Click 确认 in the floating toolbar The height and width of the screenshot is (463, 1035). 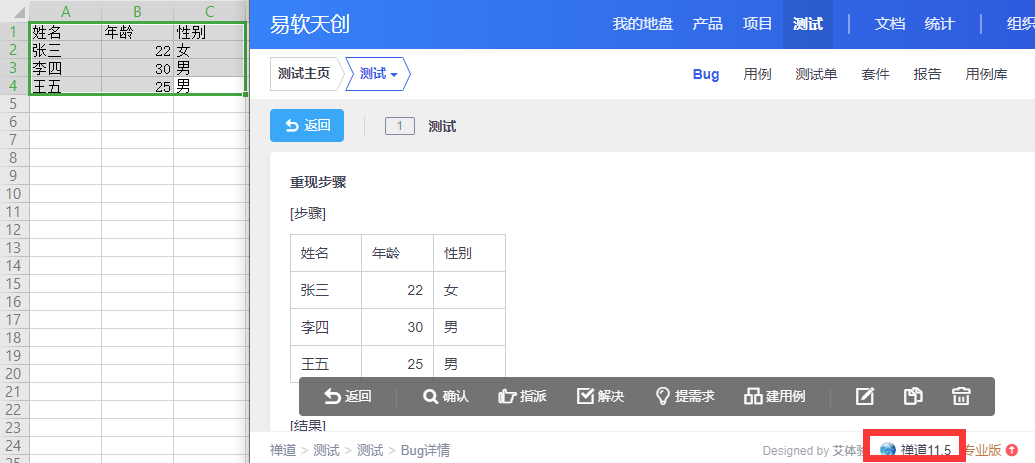446,396
